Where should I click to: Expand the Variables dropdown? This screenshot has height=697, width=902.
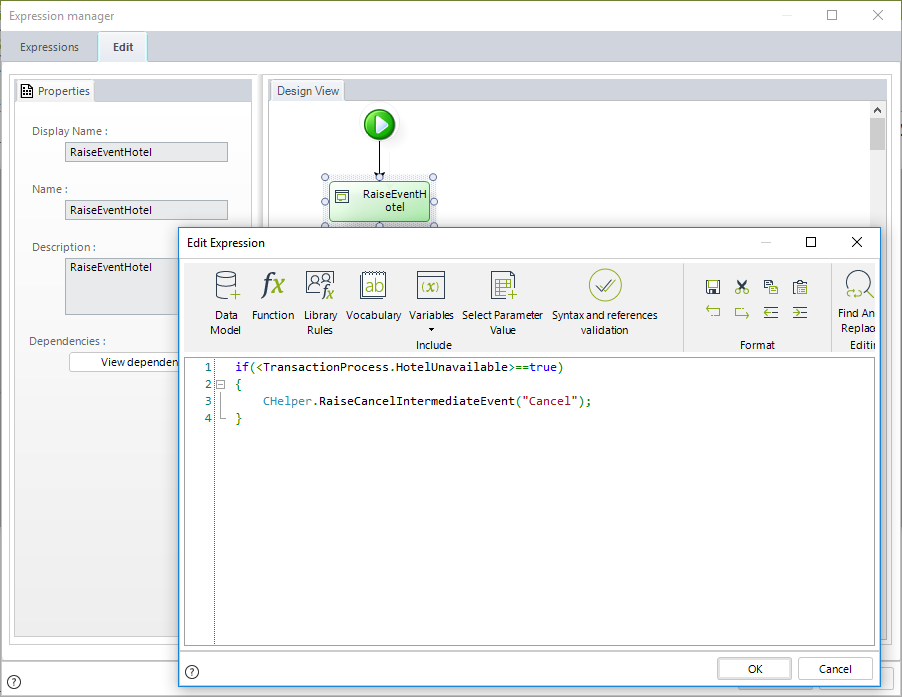(431, 329)
